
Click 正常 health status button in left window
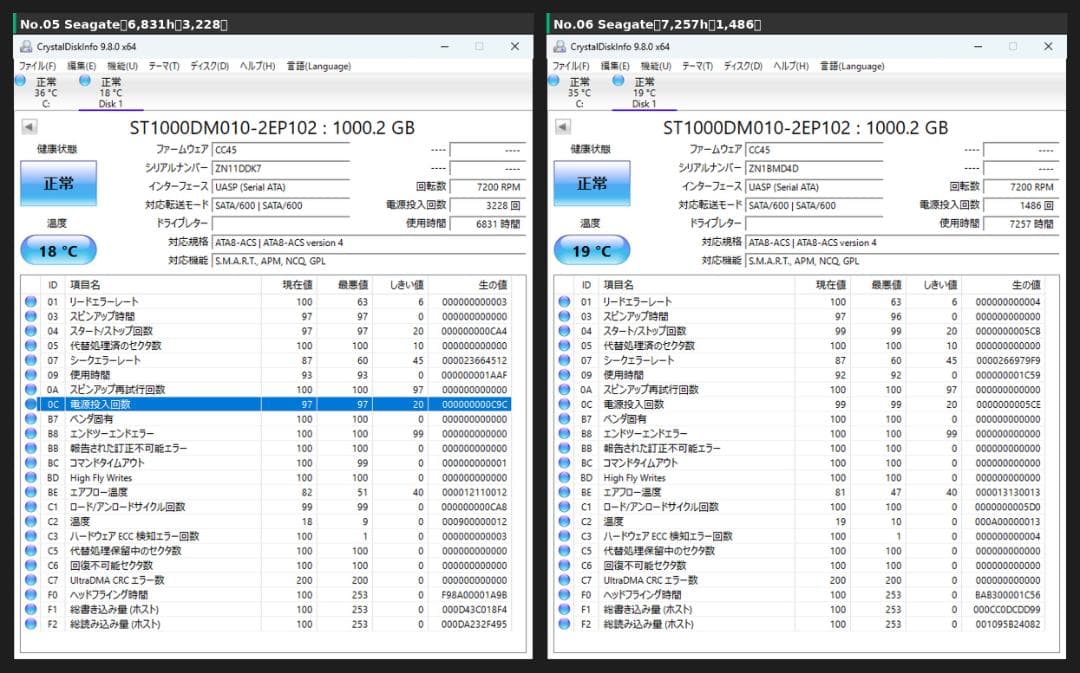[x=59, y=183]
